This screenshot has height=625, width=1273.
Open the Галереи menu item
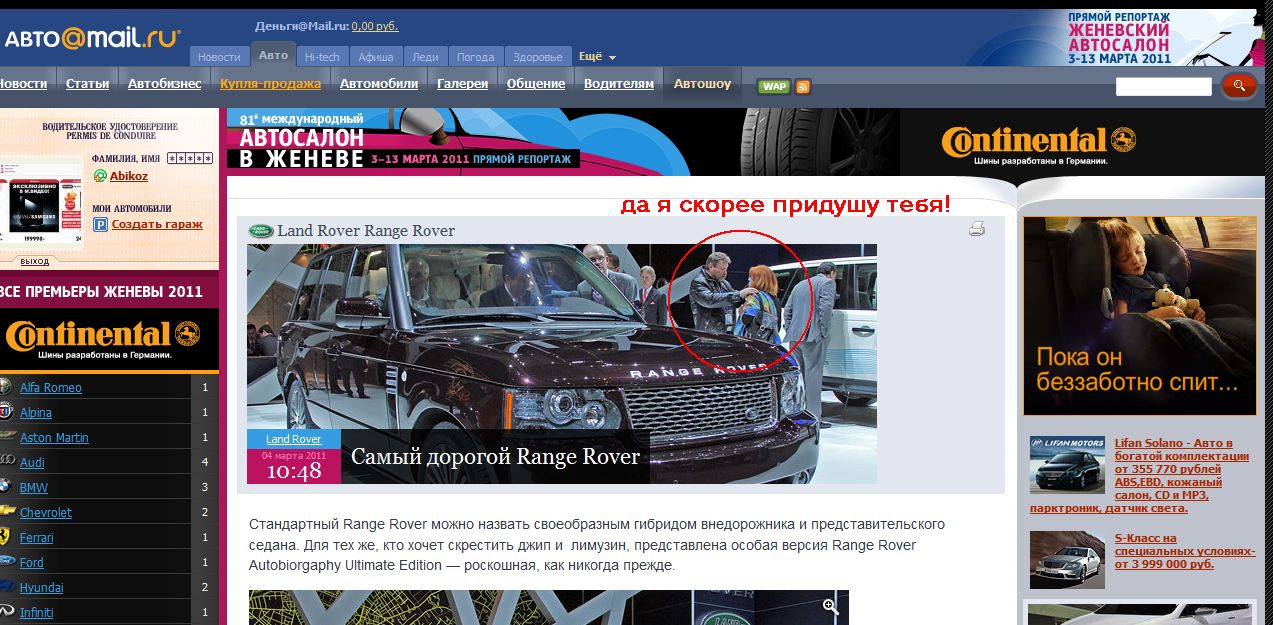click(462, 84)
